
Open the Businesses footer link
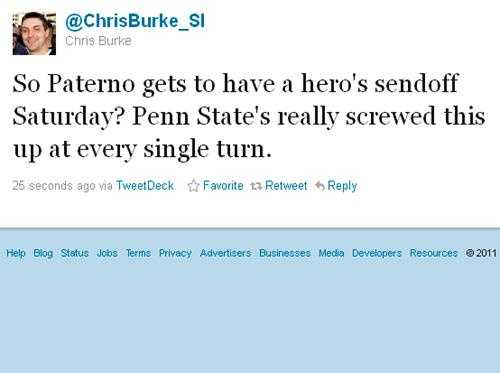(x=285, y=253)
